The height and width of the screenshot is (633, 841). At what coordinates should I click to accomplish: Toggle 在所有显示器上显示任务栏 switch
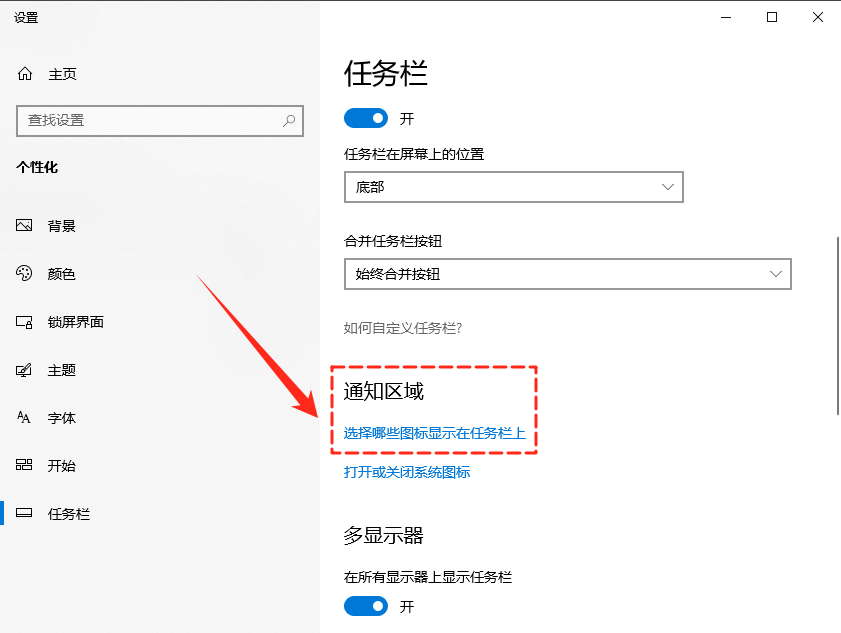[x=365, y=606]
